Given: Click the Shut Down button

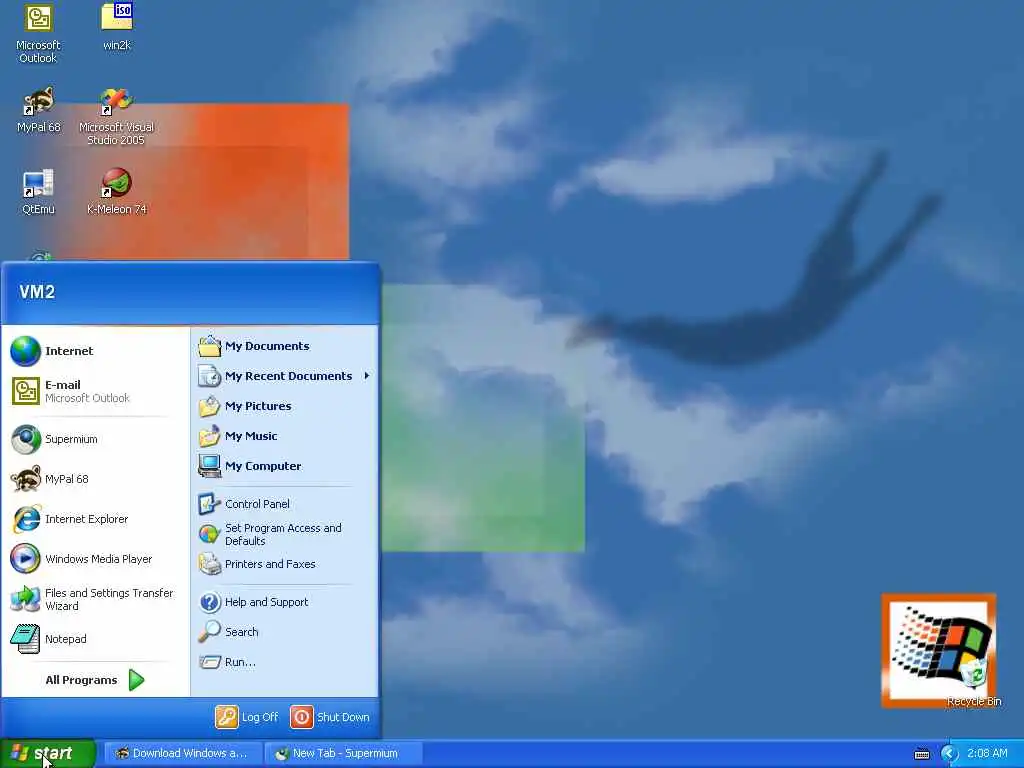Looking at the screenshot, I should tap(330, 717).
